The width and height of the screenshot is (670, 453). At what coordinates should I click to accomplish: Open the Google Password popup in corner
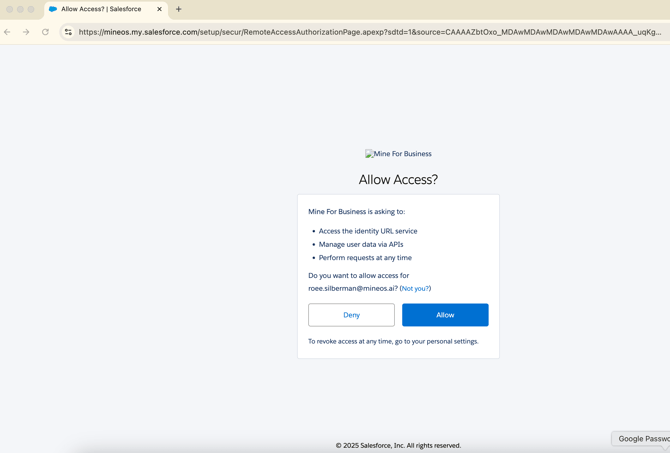tap(642, 439)
